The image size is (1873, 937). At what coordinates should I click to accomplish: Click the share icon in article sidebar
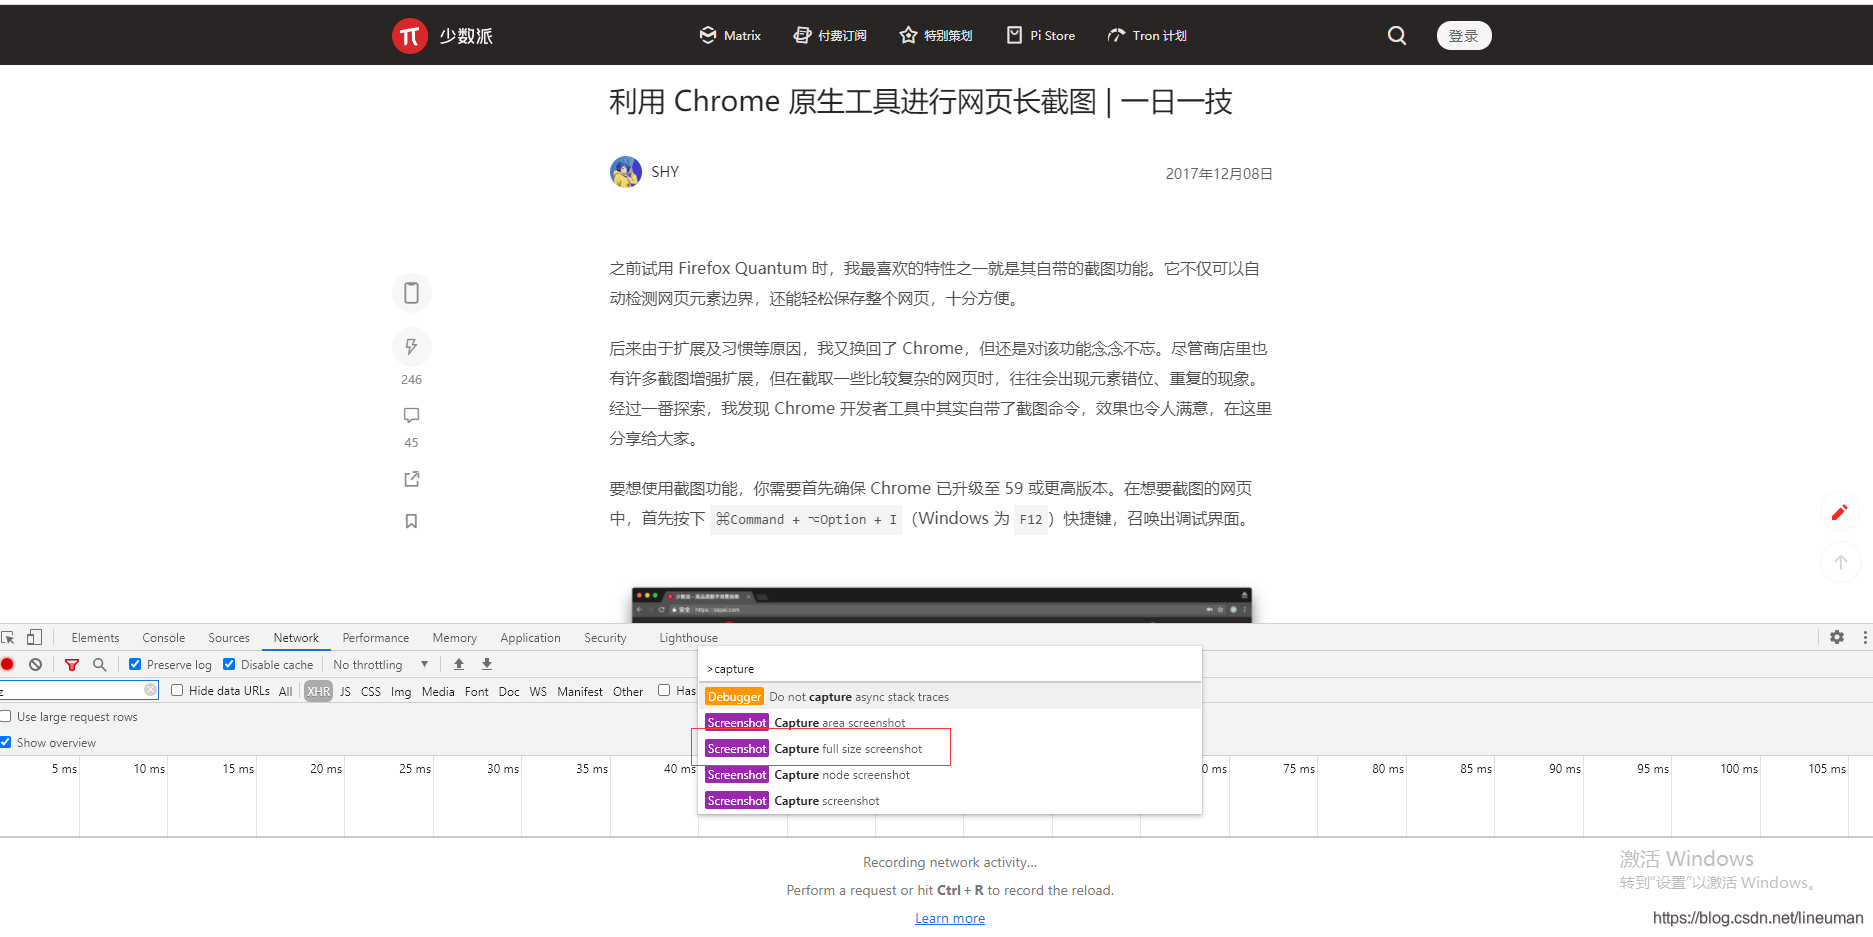[411, 479]
